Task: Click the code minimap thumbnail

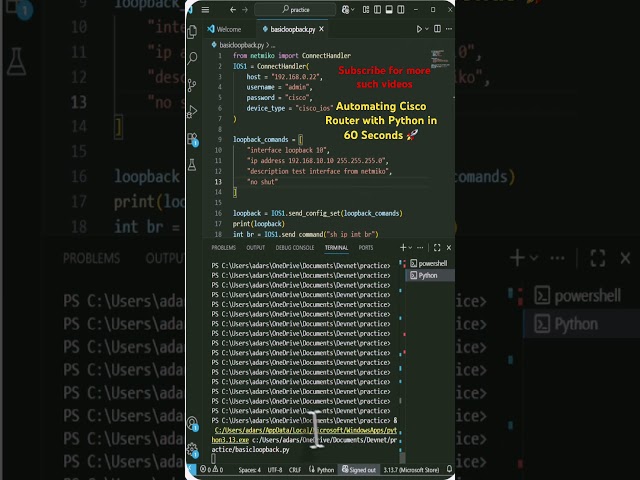Action: pos(440,59)
